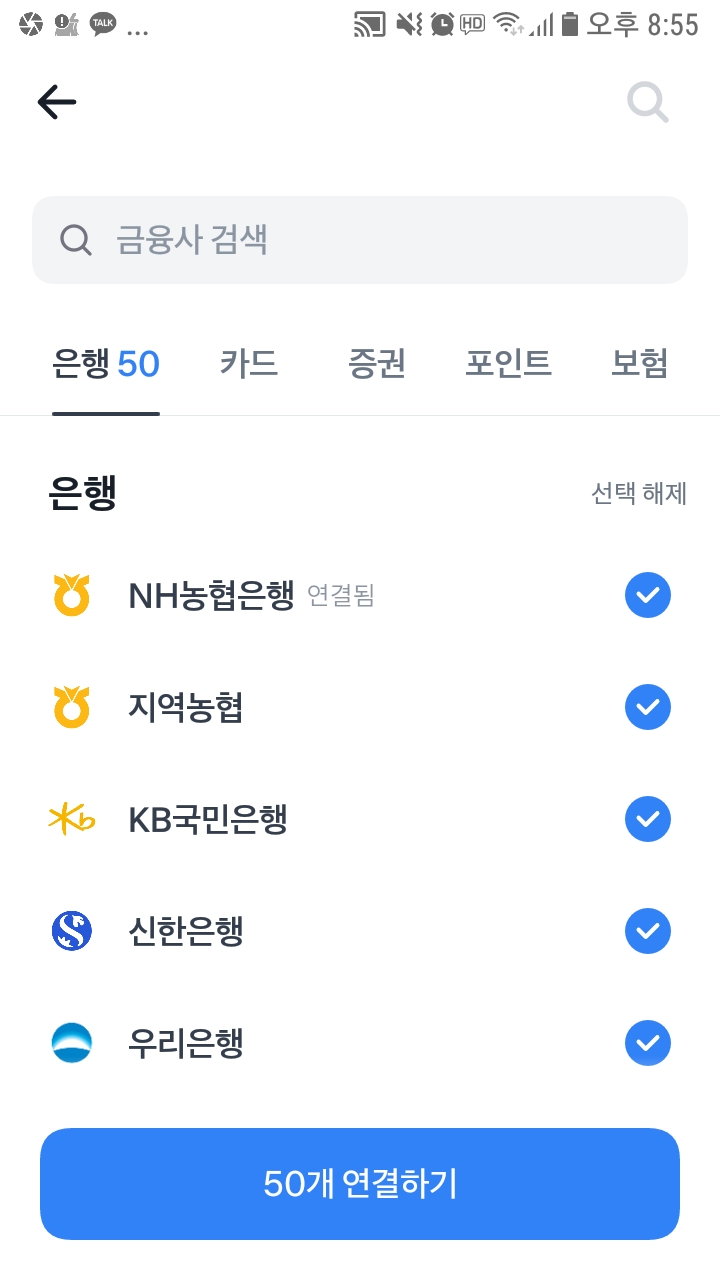Image resolution: width=720 pixels, height=1280 pixels.
Task: Toggle the 신한은행 checkmark off
Action: [x=648, y=931]
